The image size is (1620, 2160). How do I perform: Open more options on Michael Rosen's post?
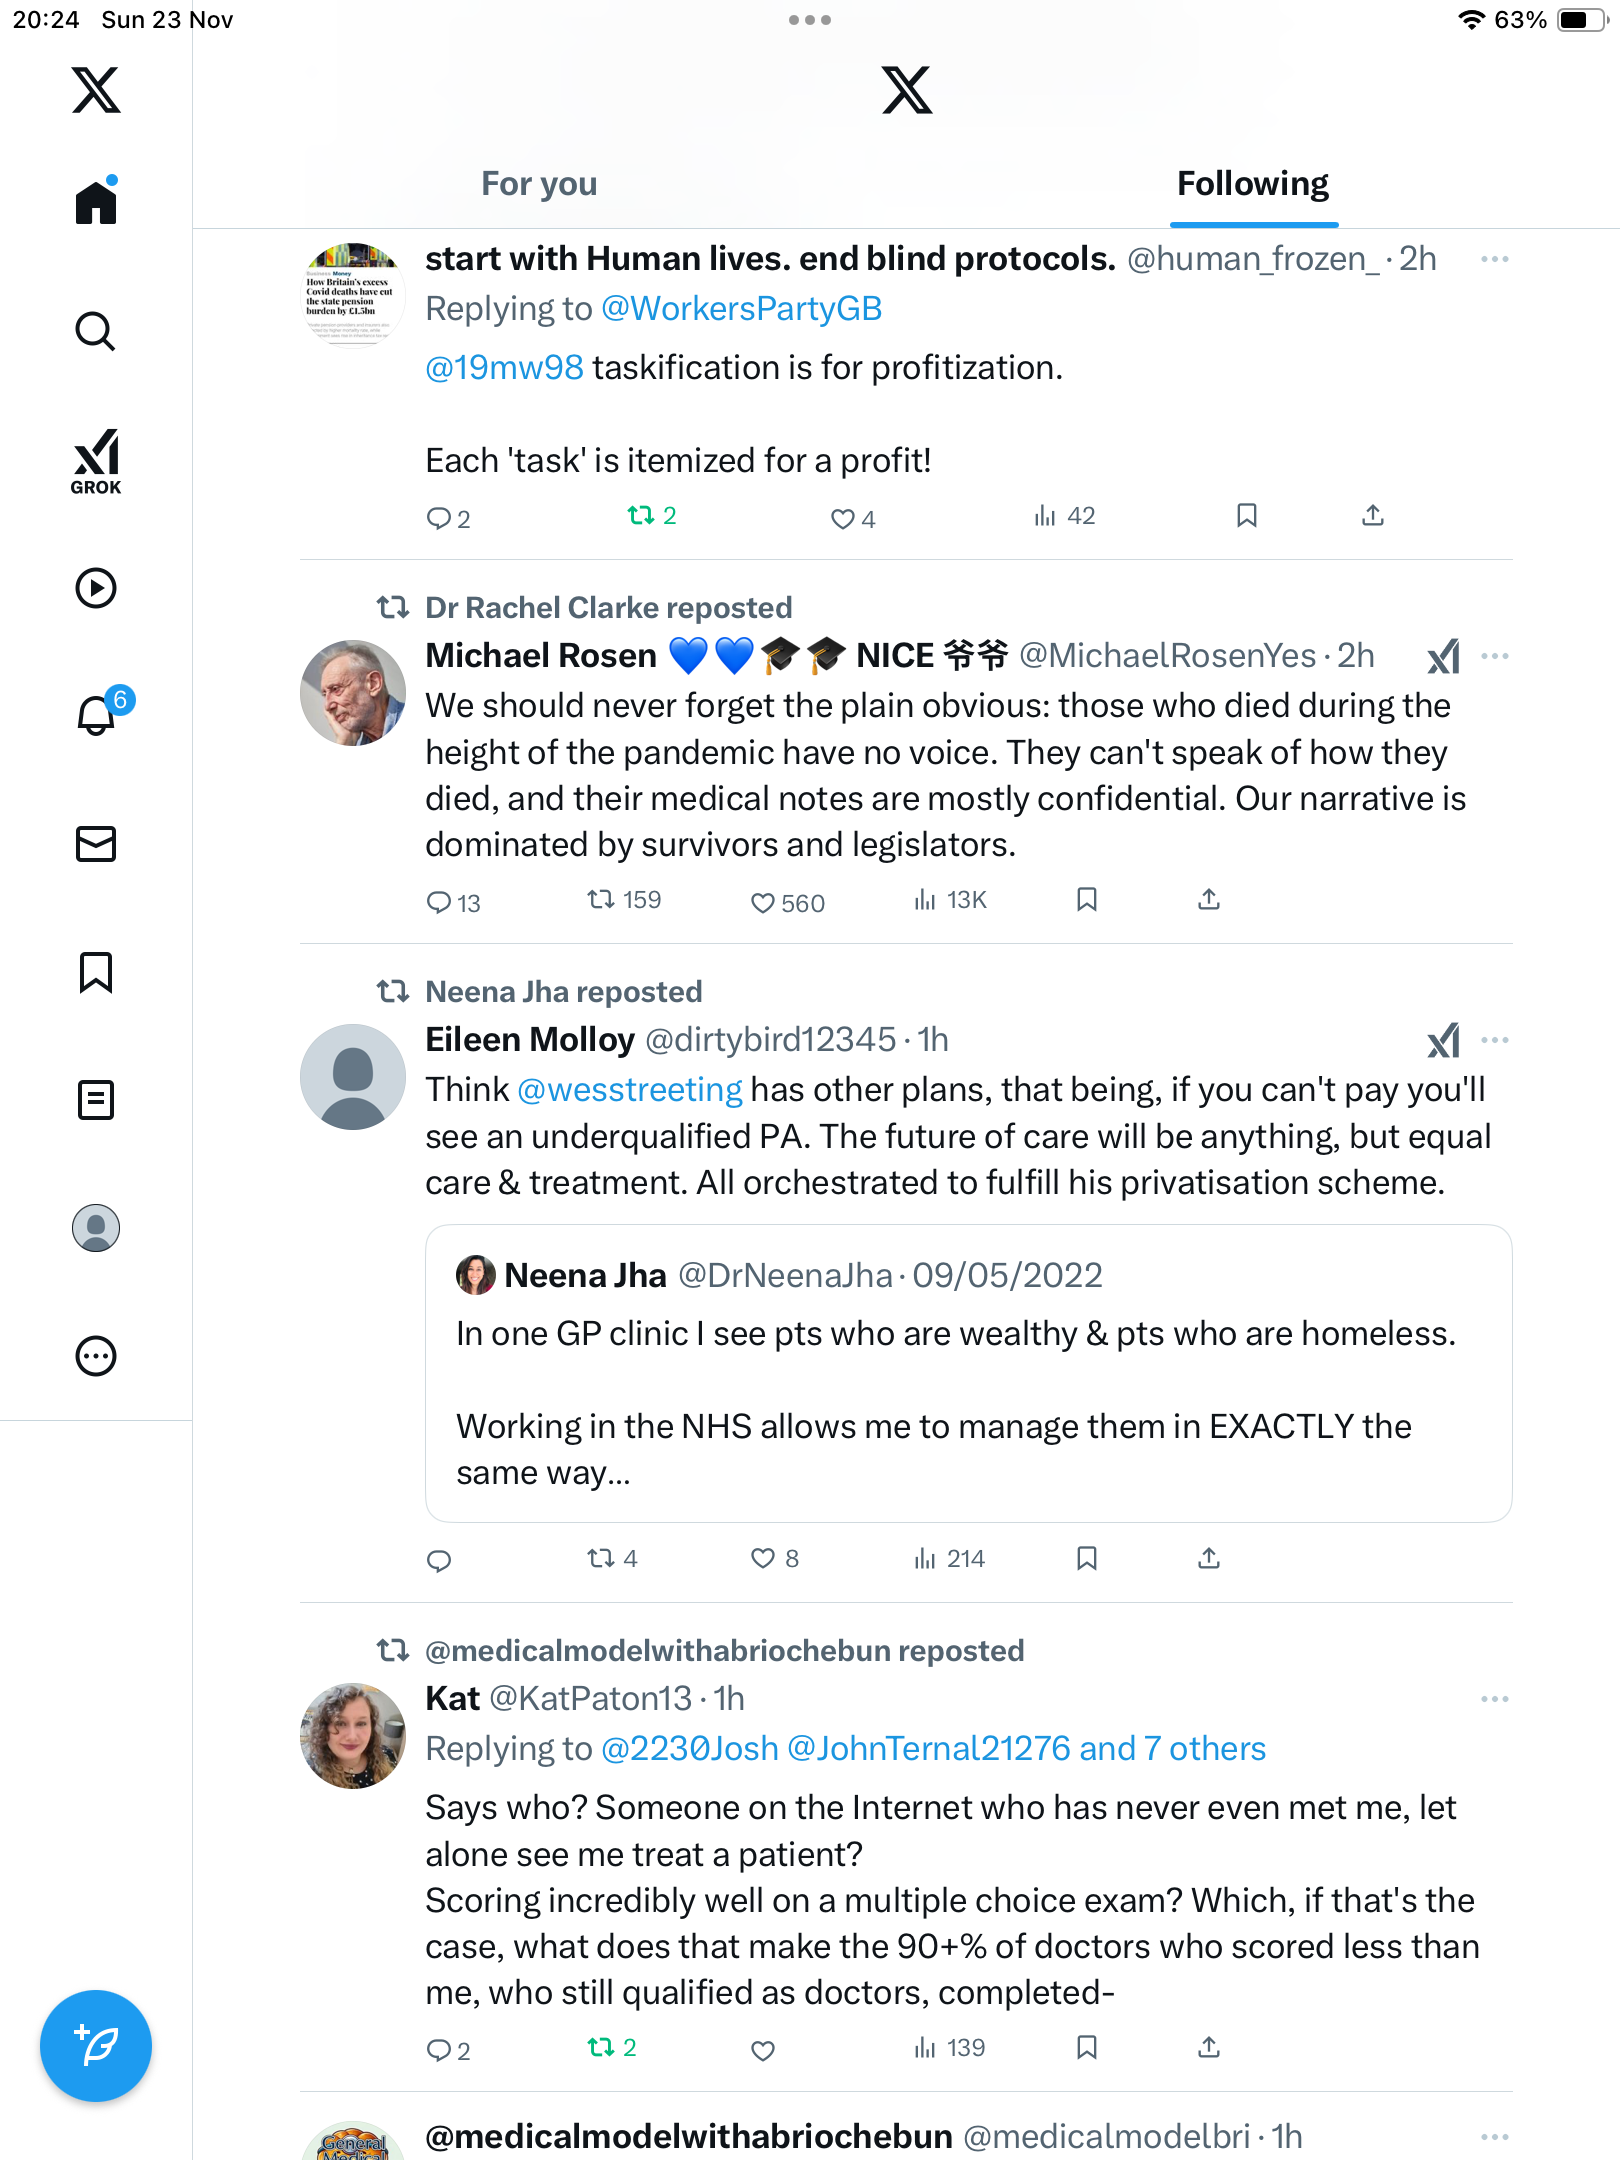pos(1495,656)
